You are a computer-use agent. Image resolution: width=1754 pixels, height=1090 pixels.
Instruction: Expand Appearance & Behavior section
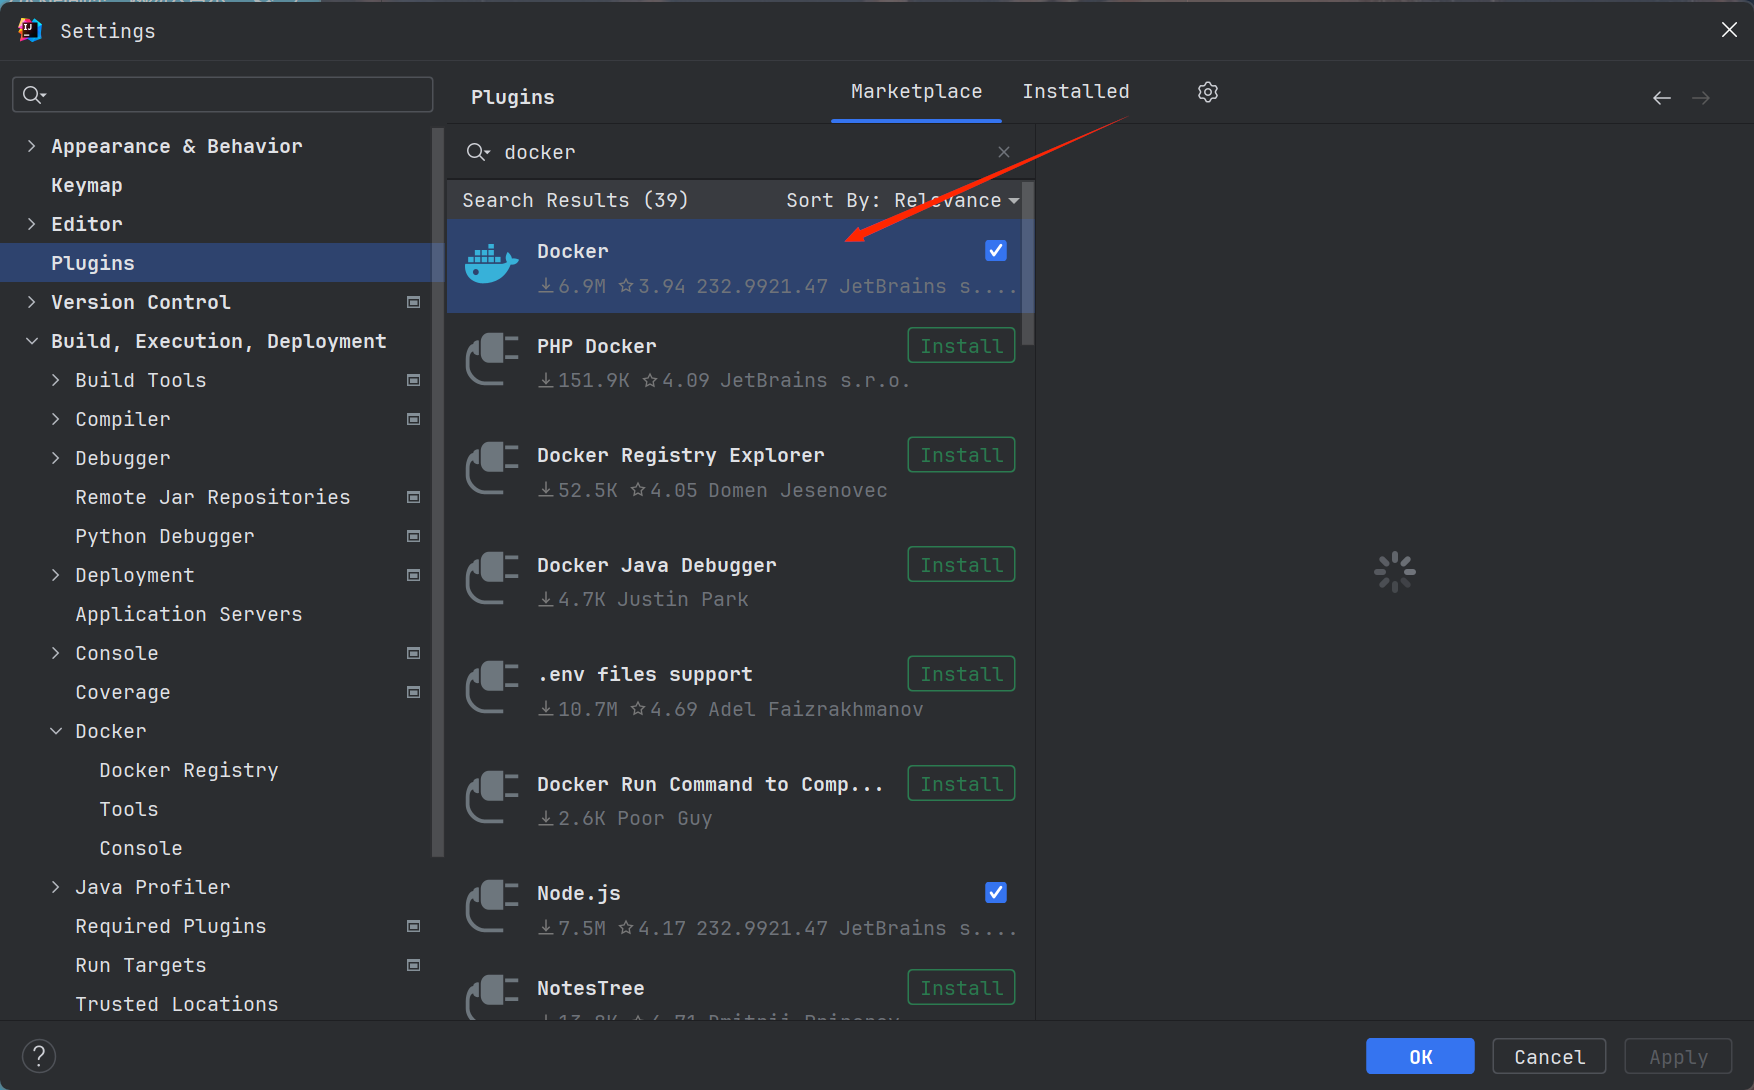pos(31,146)
